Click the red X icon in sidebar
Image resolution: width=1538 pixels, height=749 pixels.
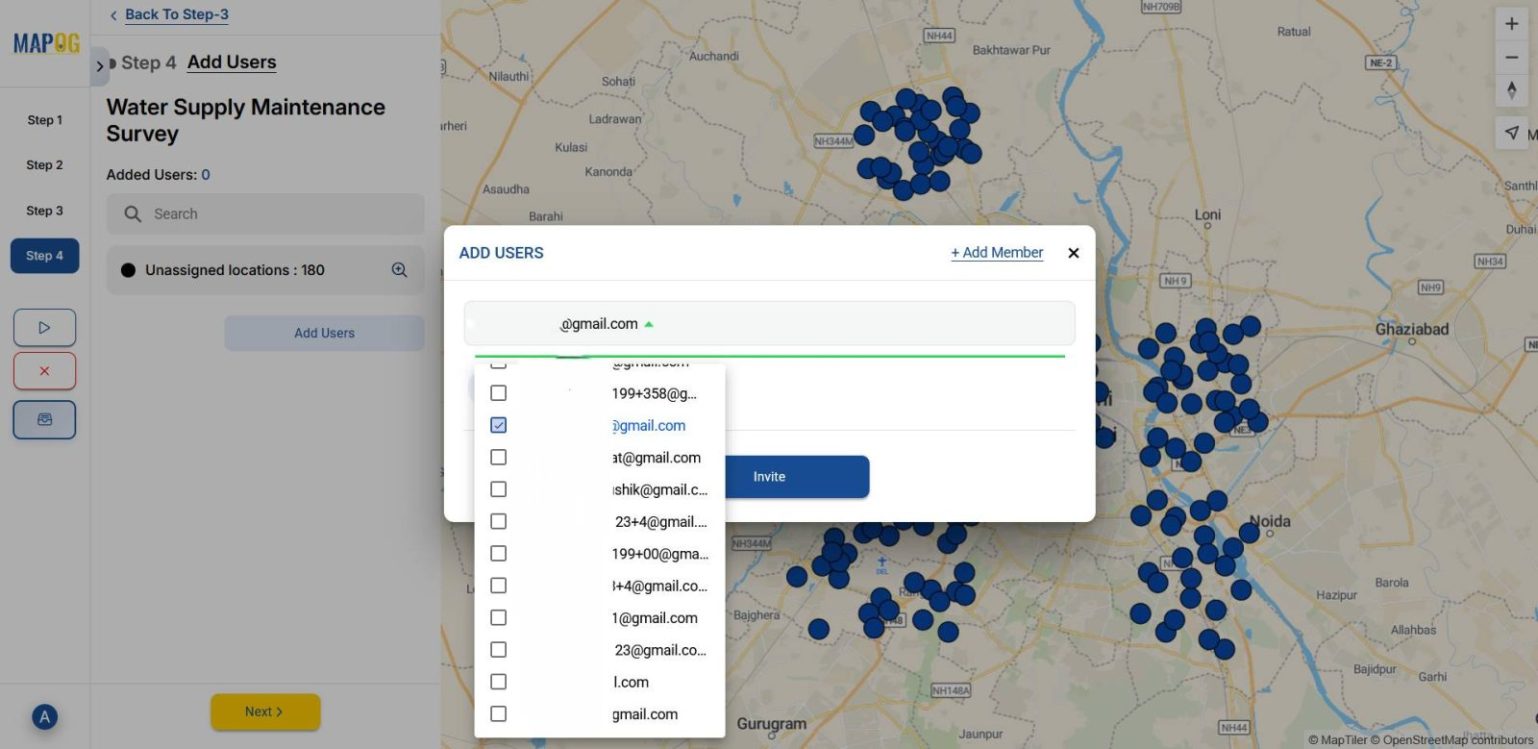point(44,370)
